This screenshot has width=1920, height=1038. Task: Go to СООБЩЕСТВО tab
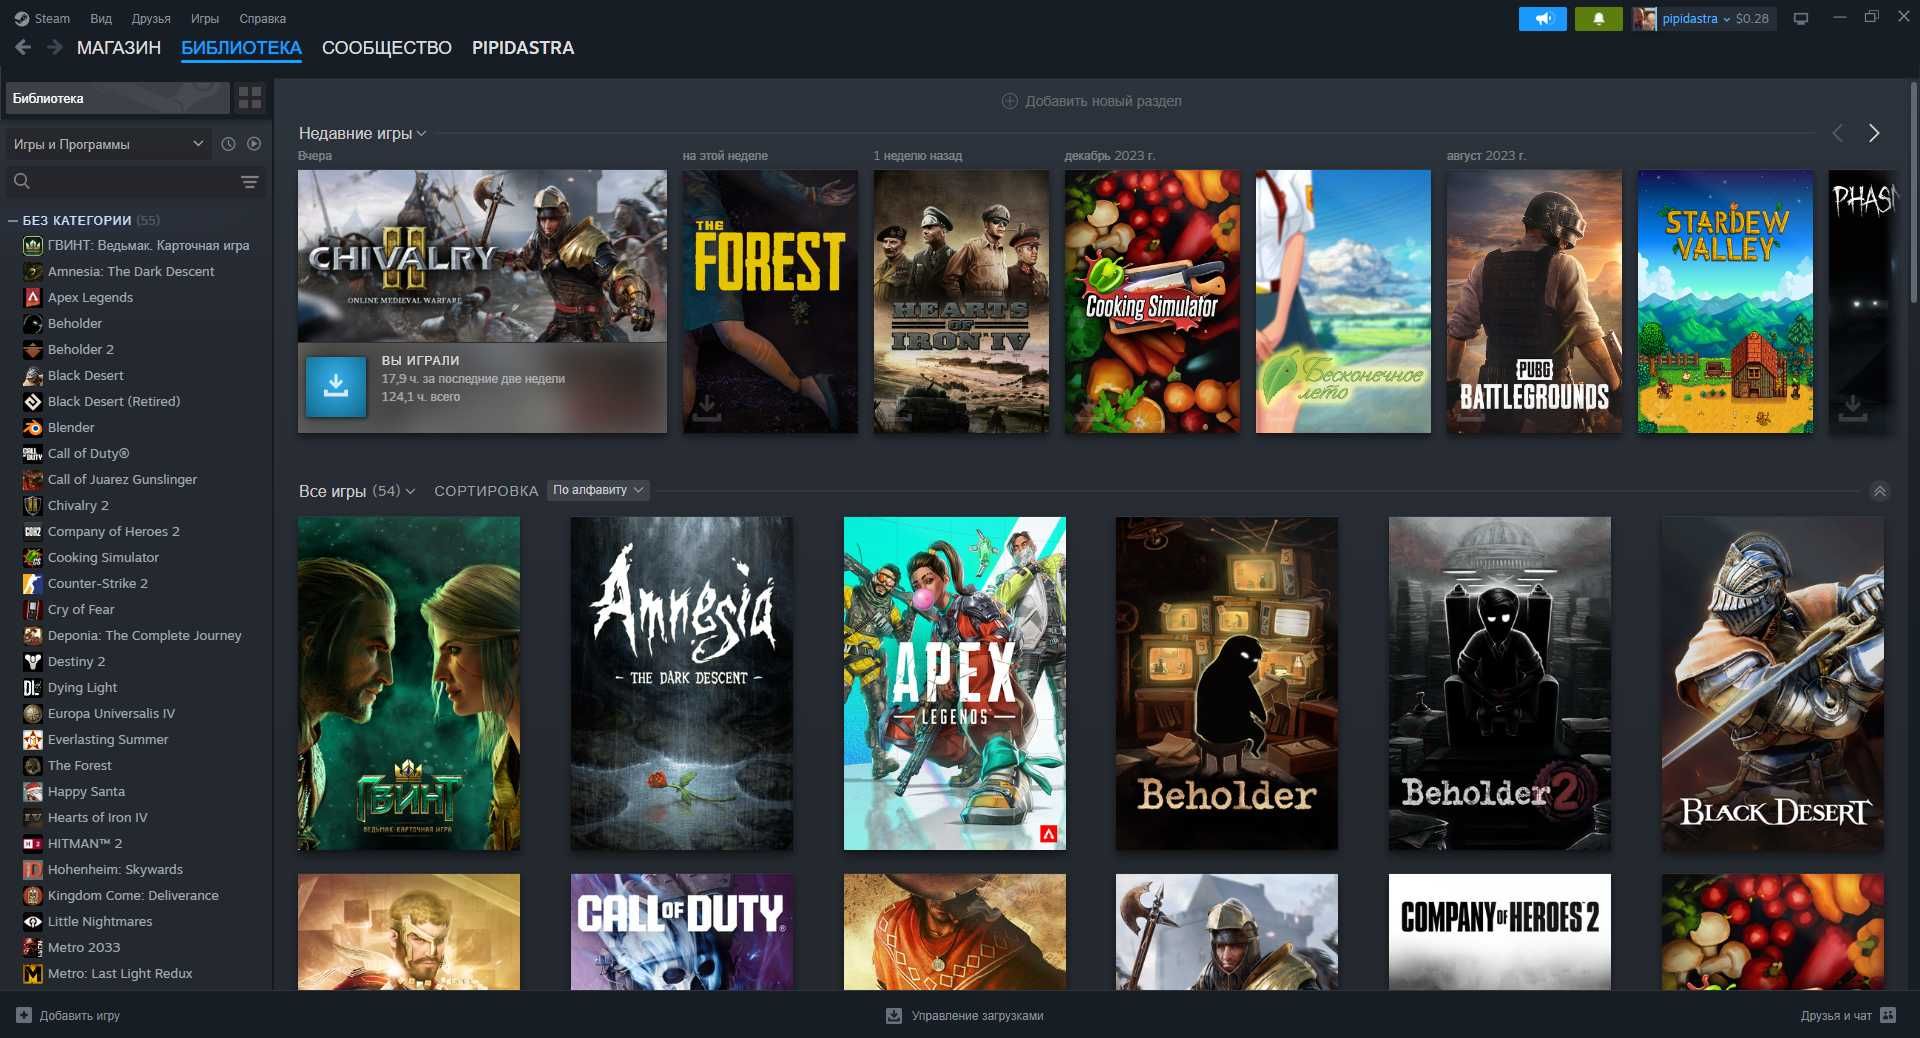(387, 48)
